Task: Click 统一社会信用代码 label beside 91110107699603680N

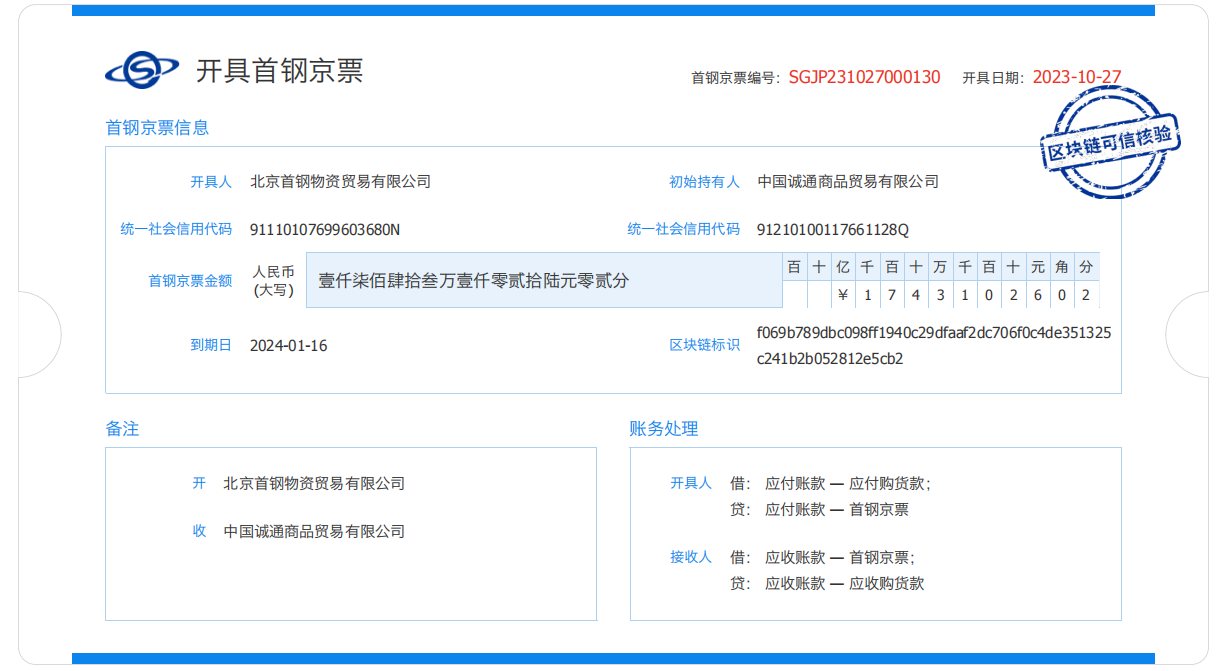Action: (x=176, y=229)
